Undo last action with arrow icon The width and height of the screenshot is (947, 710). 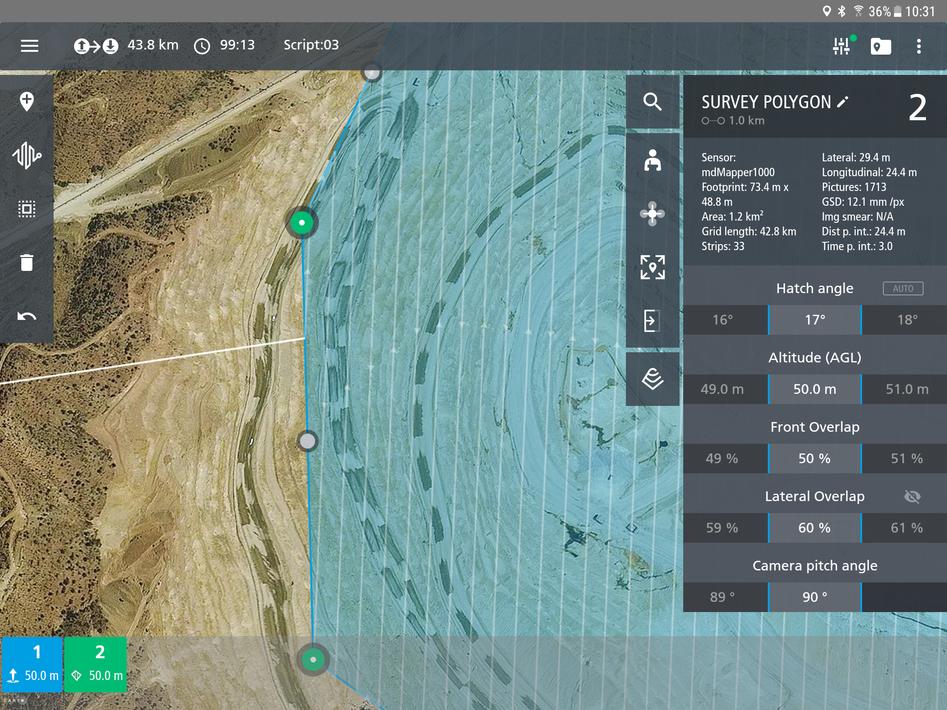click(27, 316)
